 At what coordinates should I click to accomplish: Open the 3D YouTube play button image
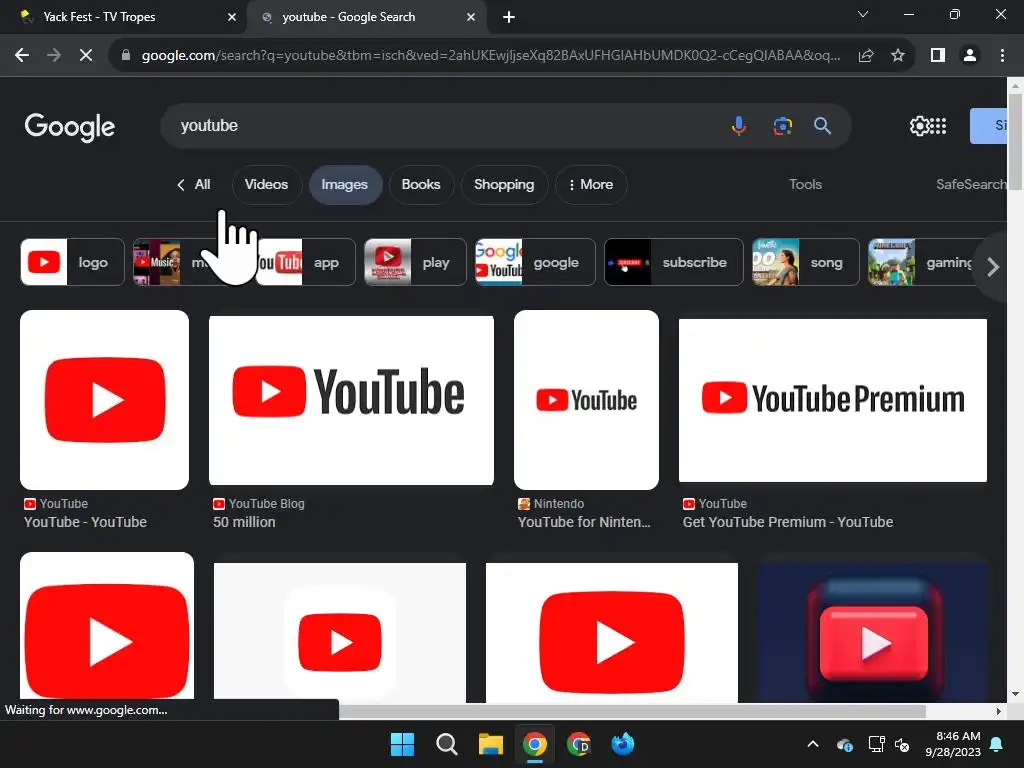pyautogui.click(x=873, y=633)
